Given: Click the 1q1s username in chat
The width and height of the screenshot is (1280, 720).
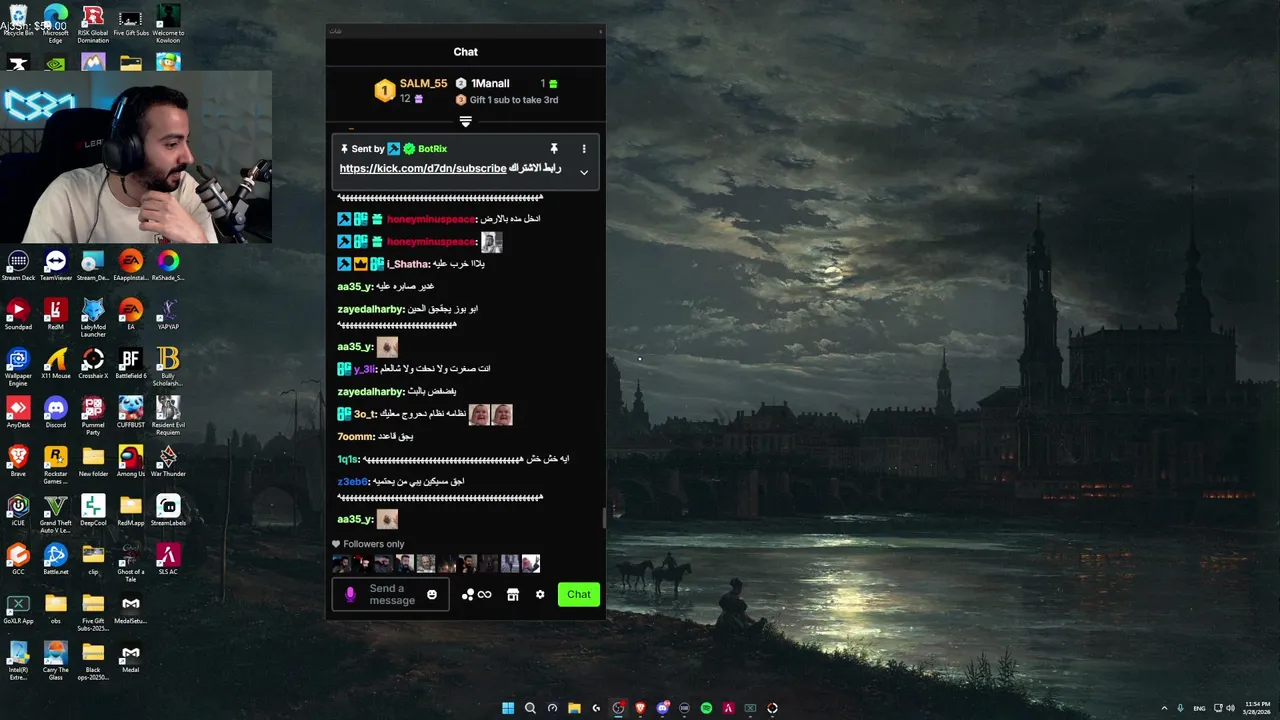Looking at the screenshot, I should pos(347,459).
